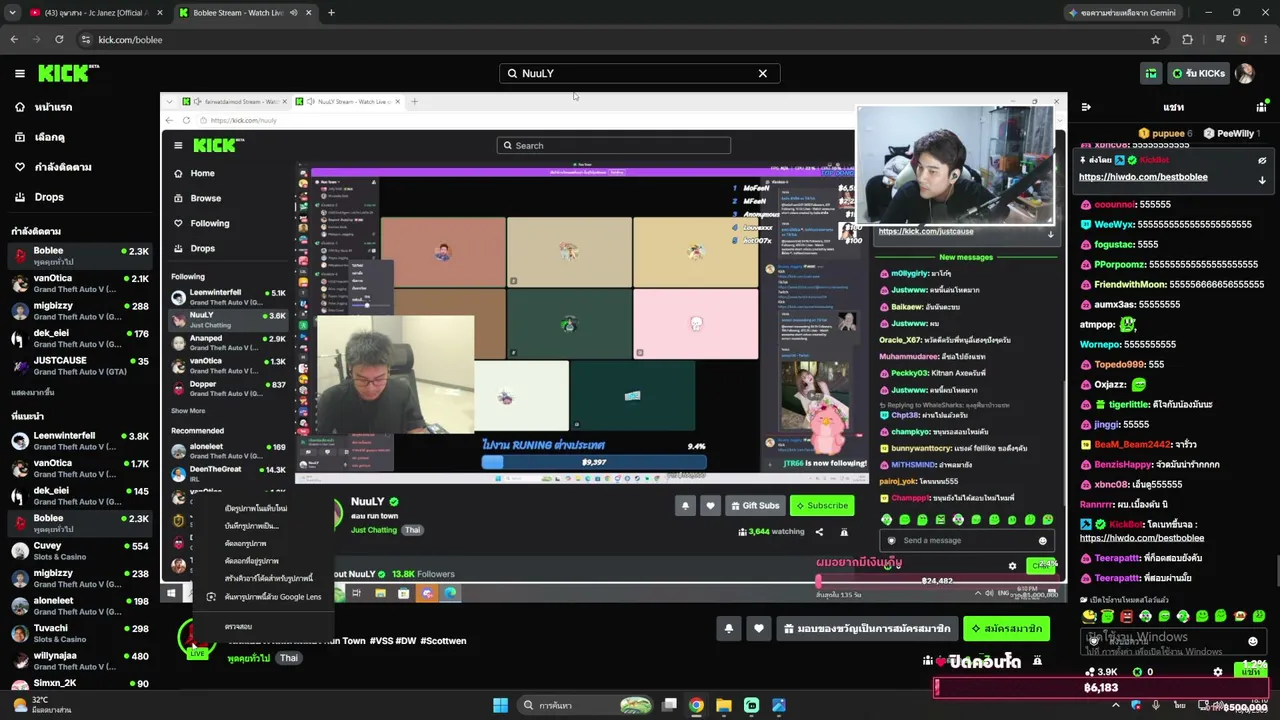Viewport: 1280px width, 720px height.
Task: Click the green สมัครสมาชิก subscribe button
Action: click(x=1006, y=629)
